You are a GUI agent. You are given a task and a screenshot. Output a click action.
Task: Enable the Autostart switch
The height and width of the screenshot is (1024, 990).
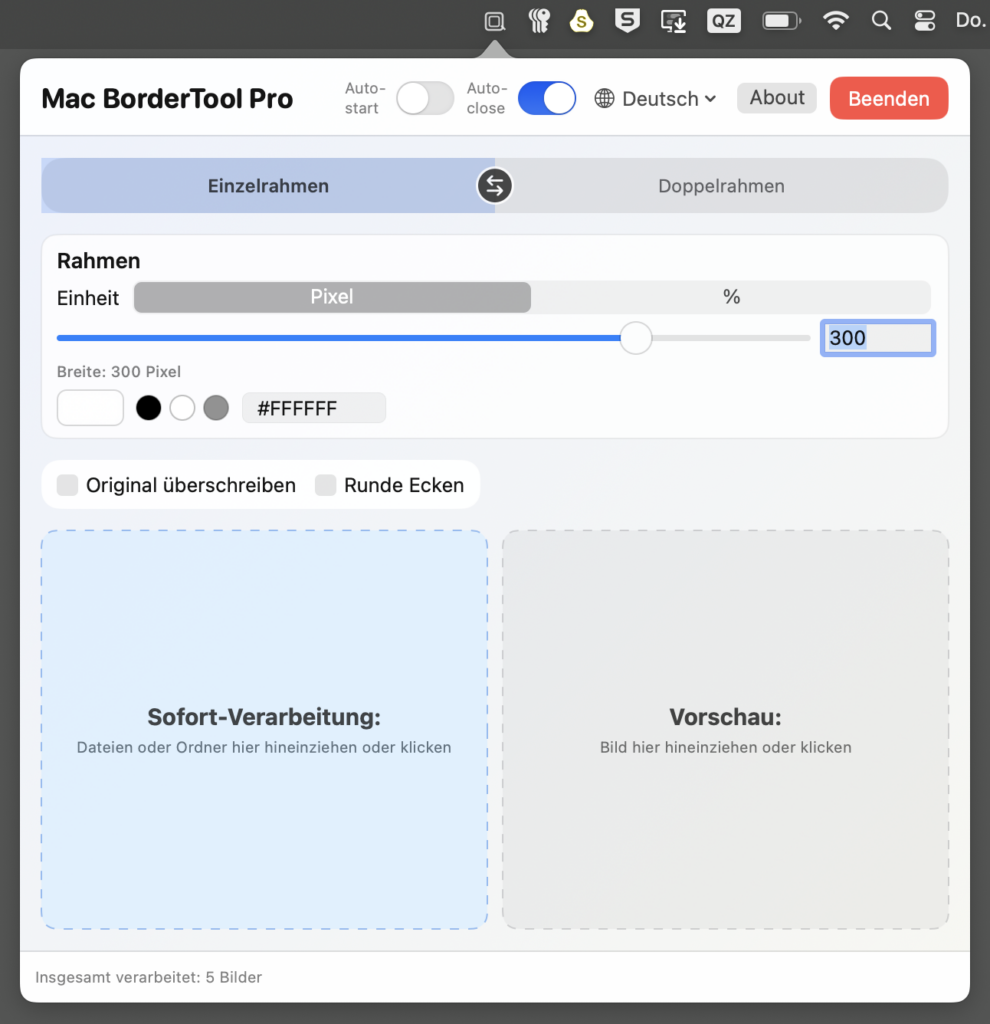425,99
